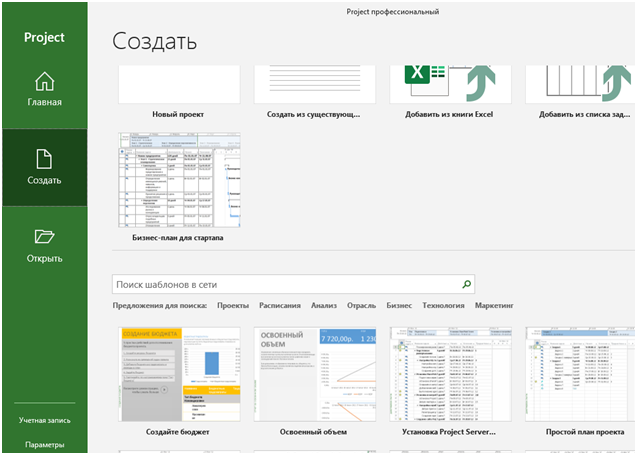Open the Простой план проекта template
637x455 pixels.
580,374
